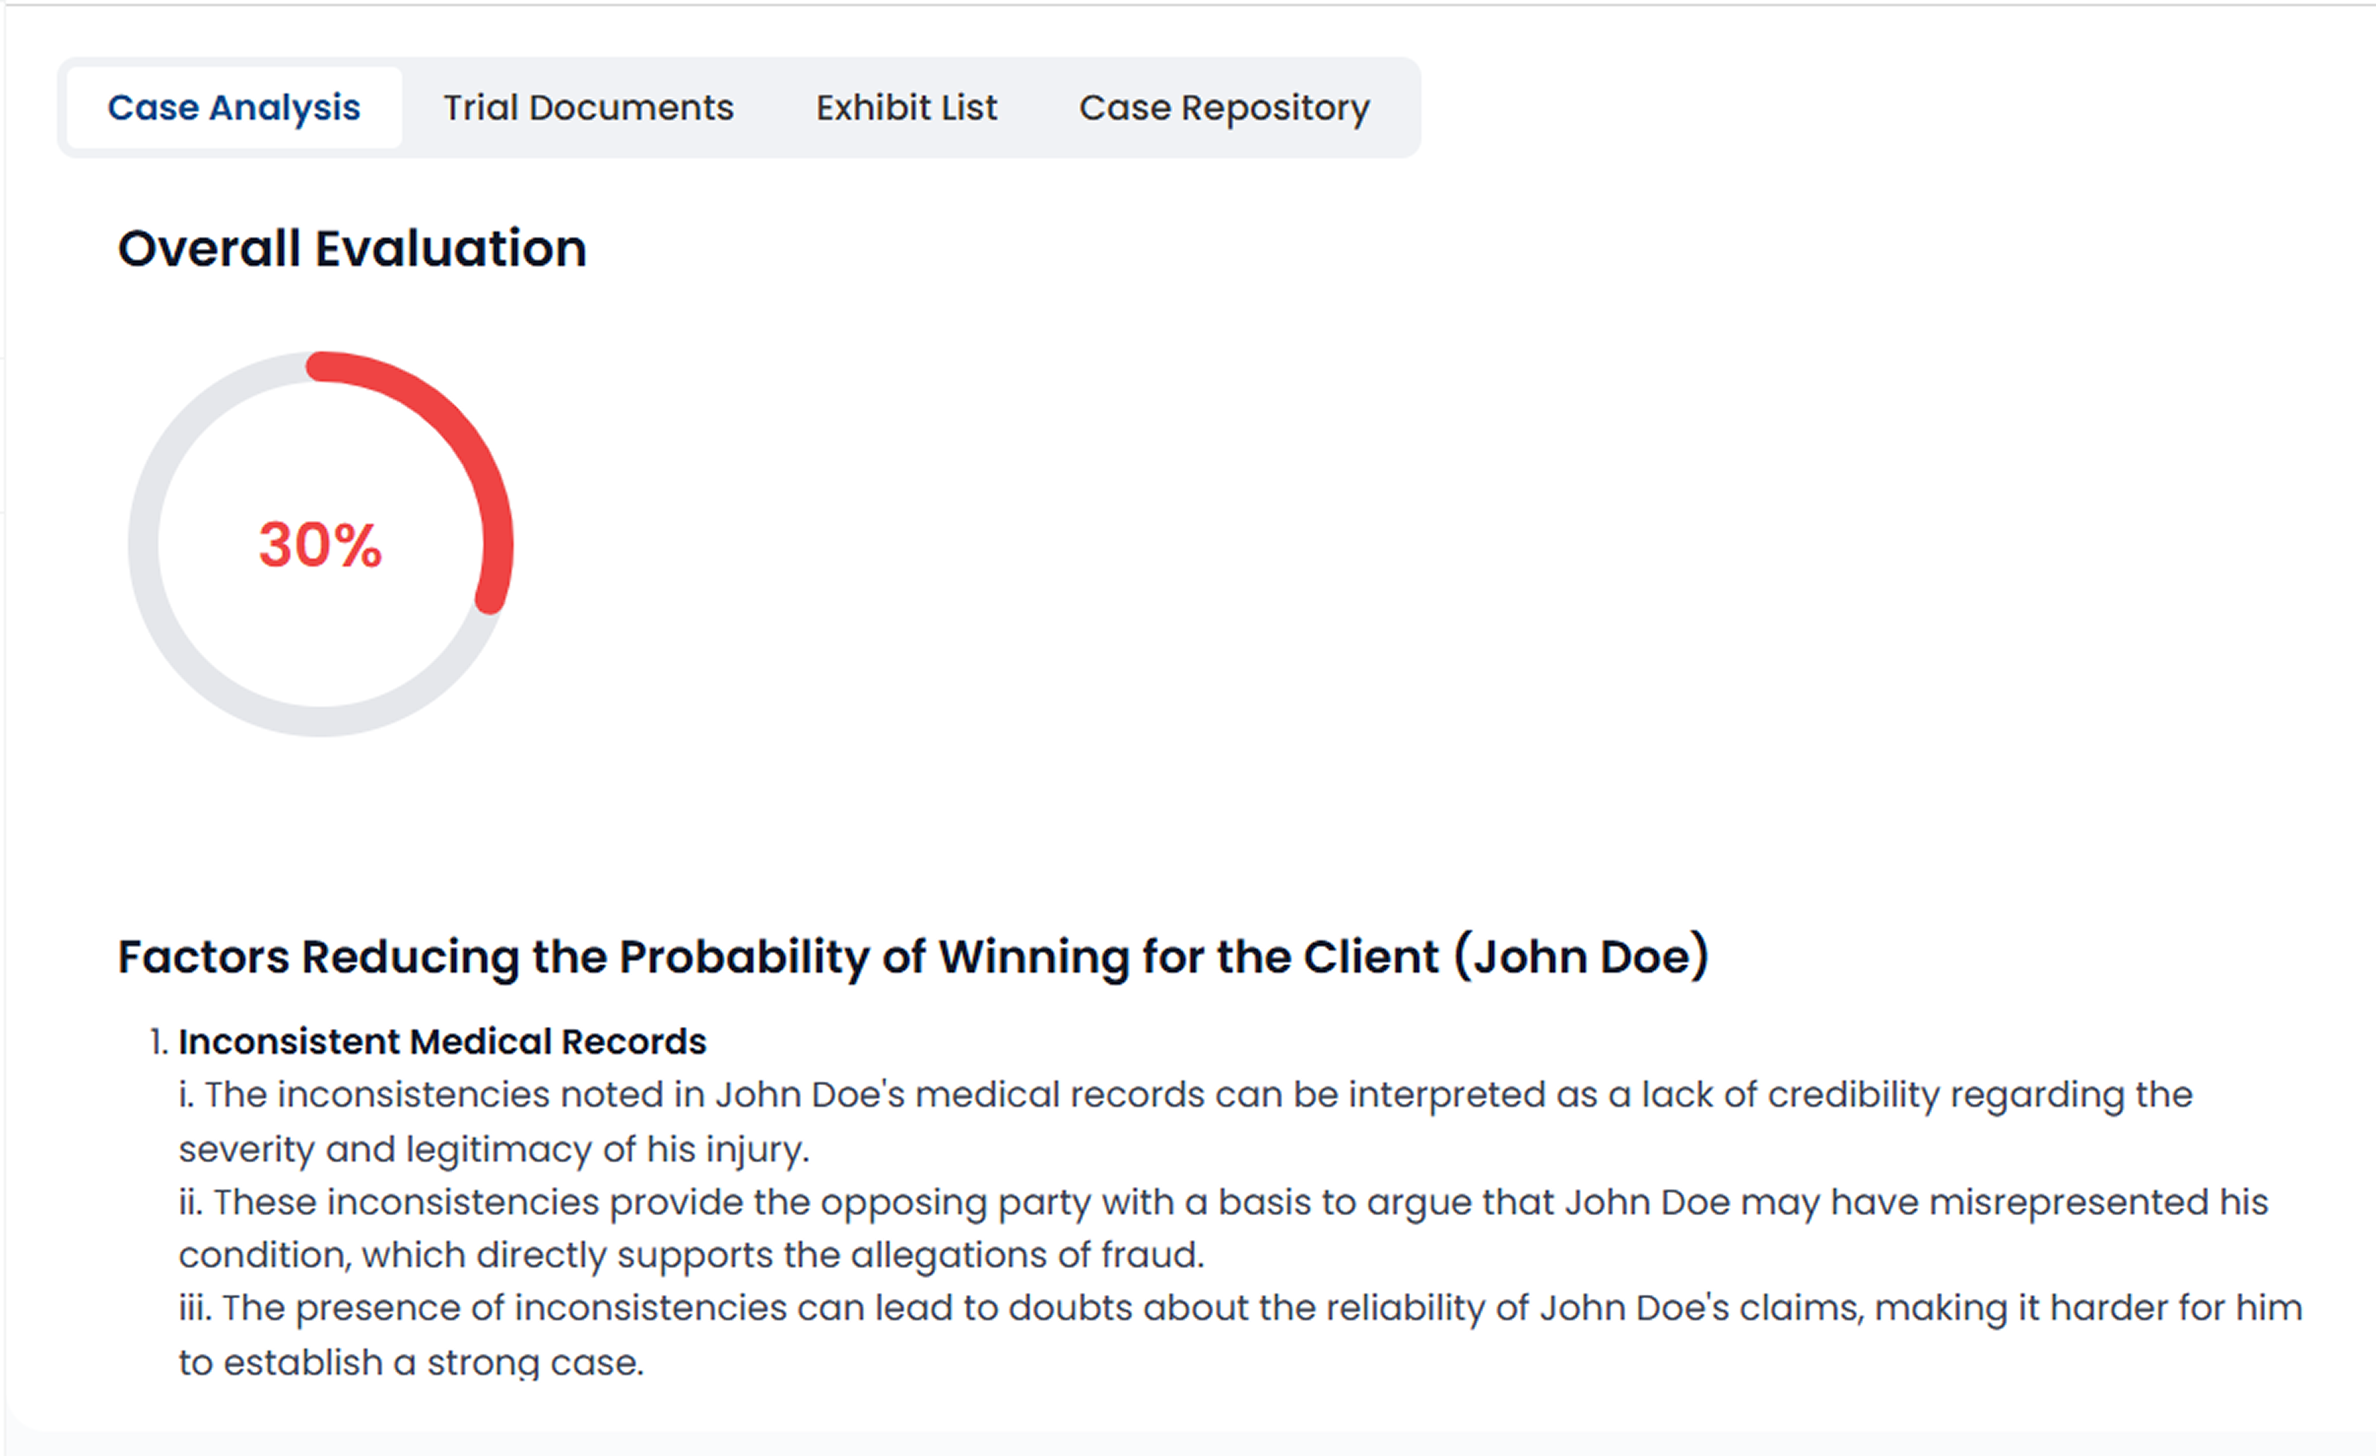Click the Factors Reducing the Probability heading
2376x1456 pixels.
tap(780, 956)
